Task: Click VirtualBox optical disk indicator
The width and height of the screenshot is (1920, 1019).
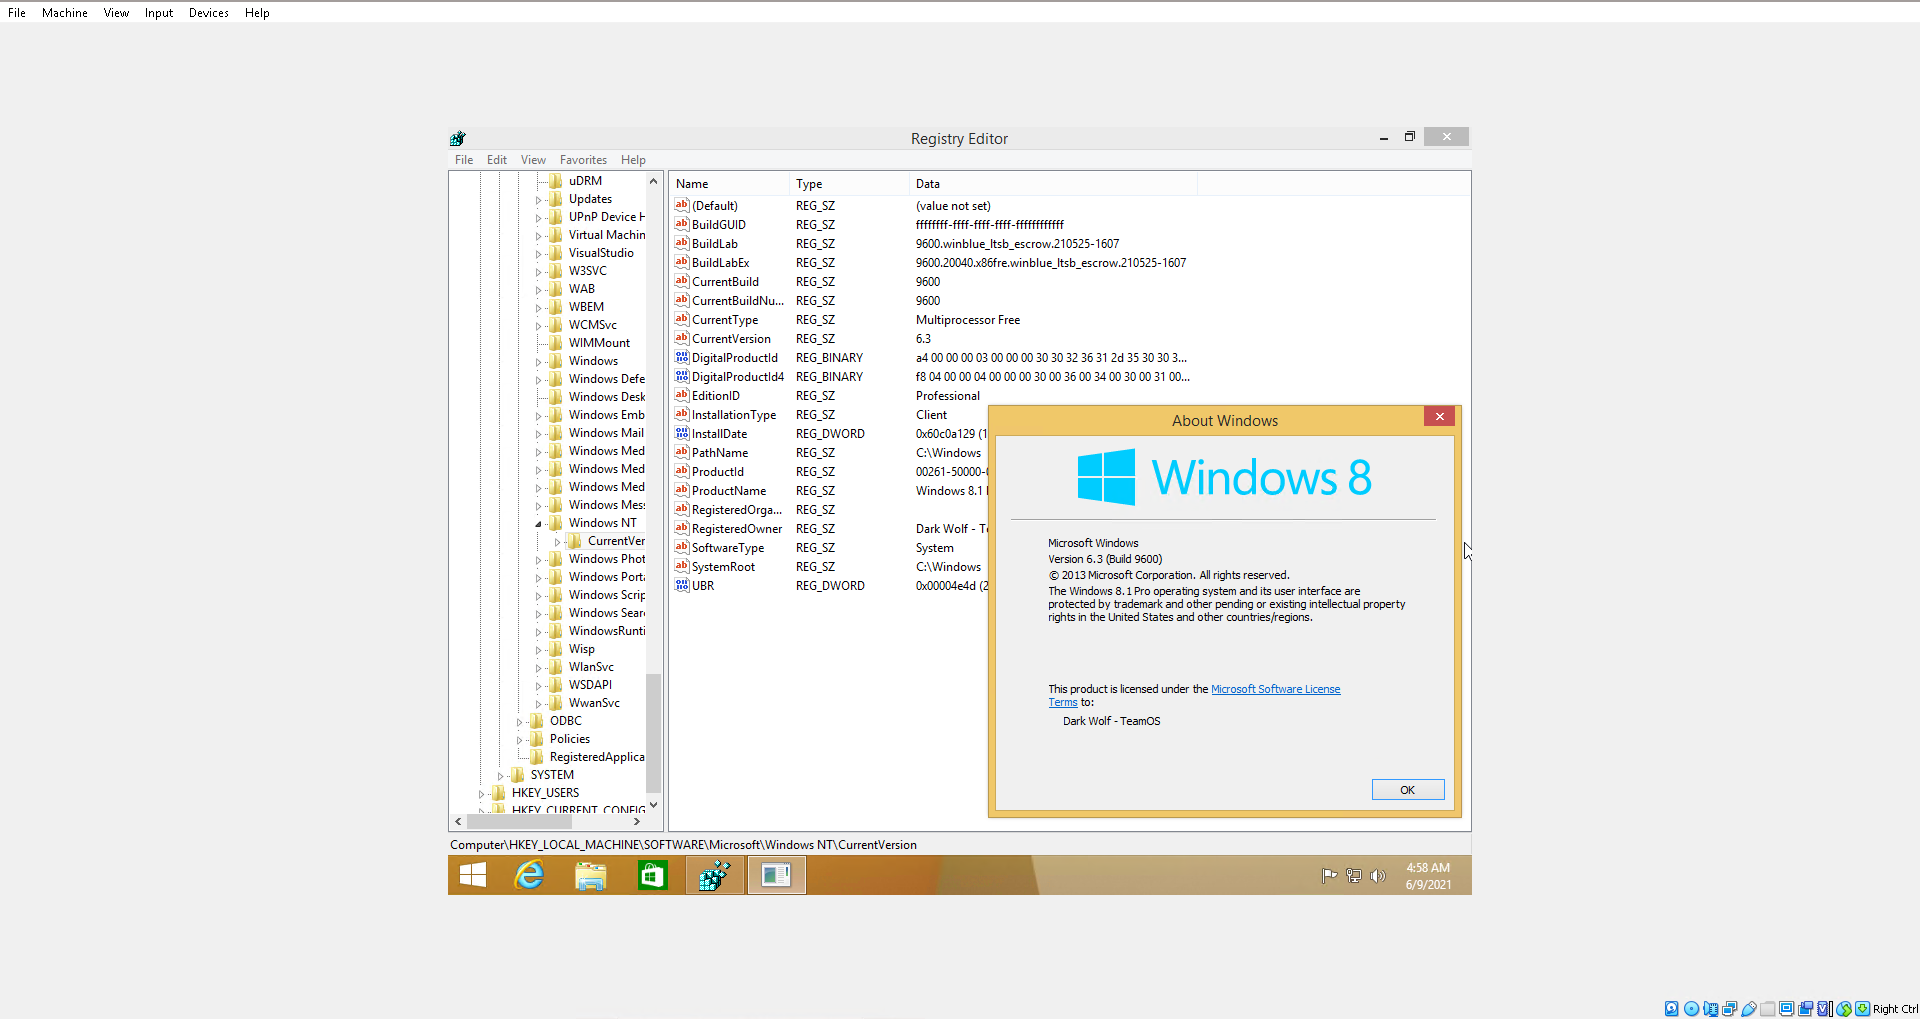Action: [1691, 1009]
